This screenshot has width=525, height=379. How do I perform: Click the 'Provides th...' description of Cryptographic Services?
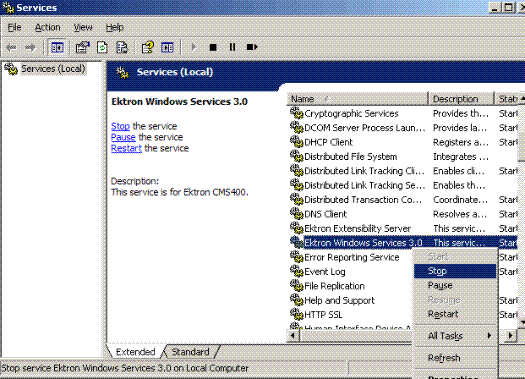(x=461, y=113)
